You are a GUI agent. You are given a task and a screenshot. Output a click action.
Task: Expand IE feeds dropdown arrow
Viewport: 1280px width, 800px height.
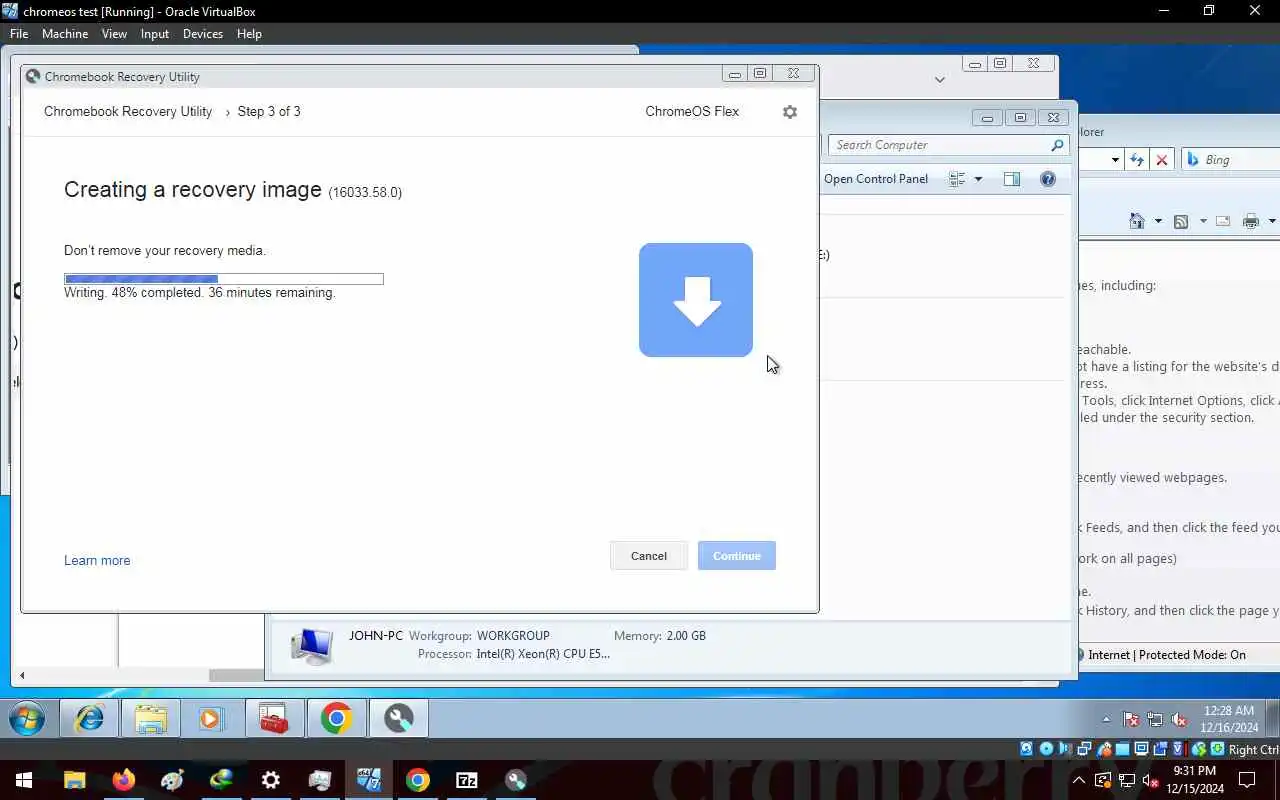[x=1203, y=221]
